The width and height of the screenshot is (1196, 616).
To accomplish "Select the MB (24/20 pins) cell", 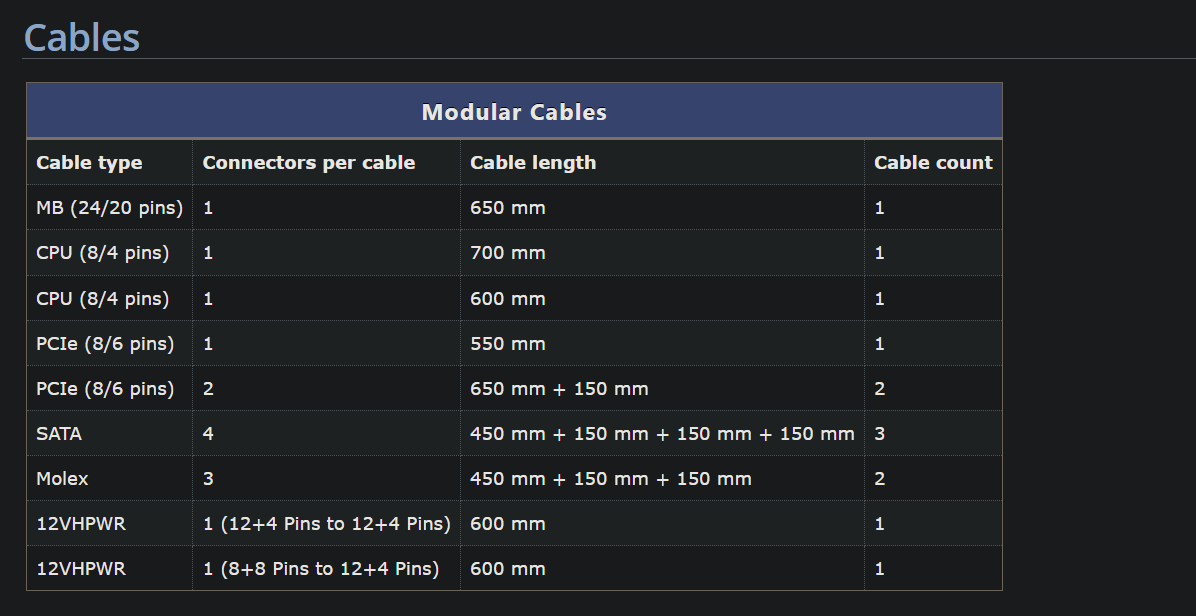I will click(x=109, y=208).
